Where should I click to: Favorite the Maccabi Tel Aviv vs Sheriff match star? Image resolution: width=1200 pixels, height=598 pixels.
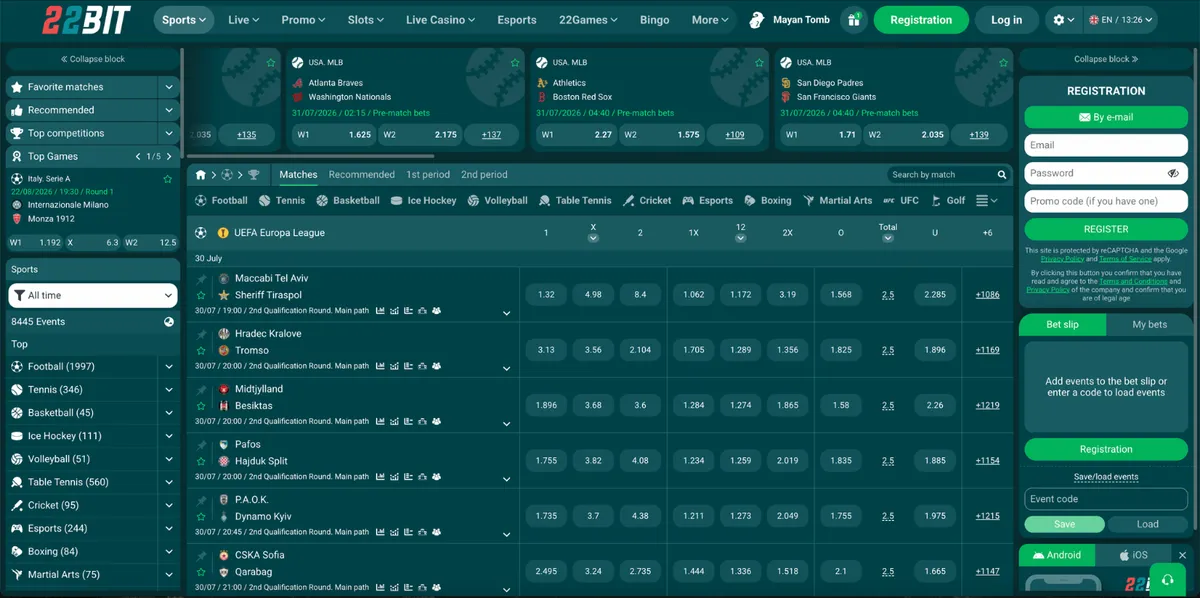pos(201,296)
